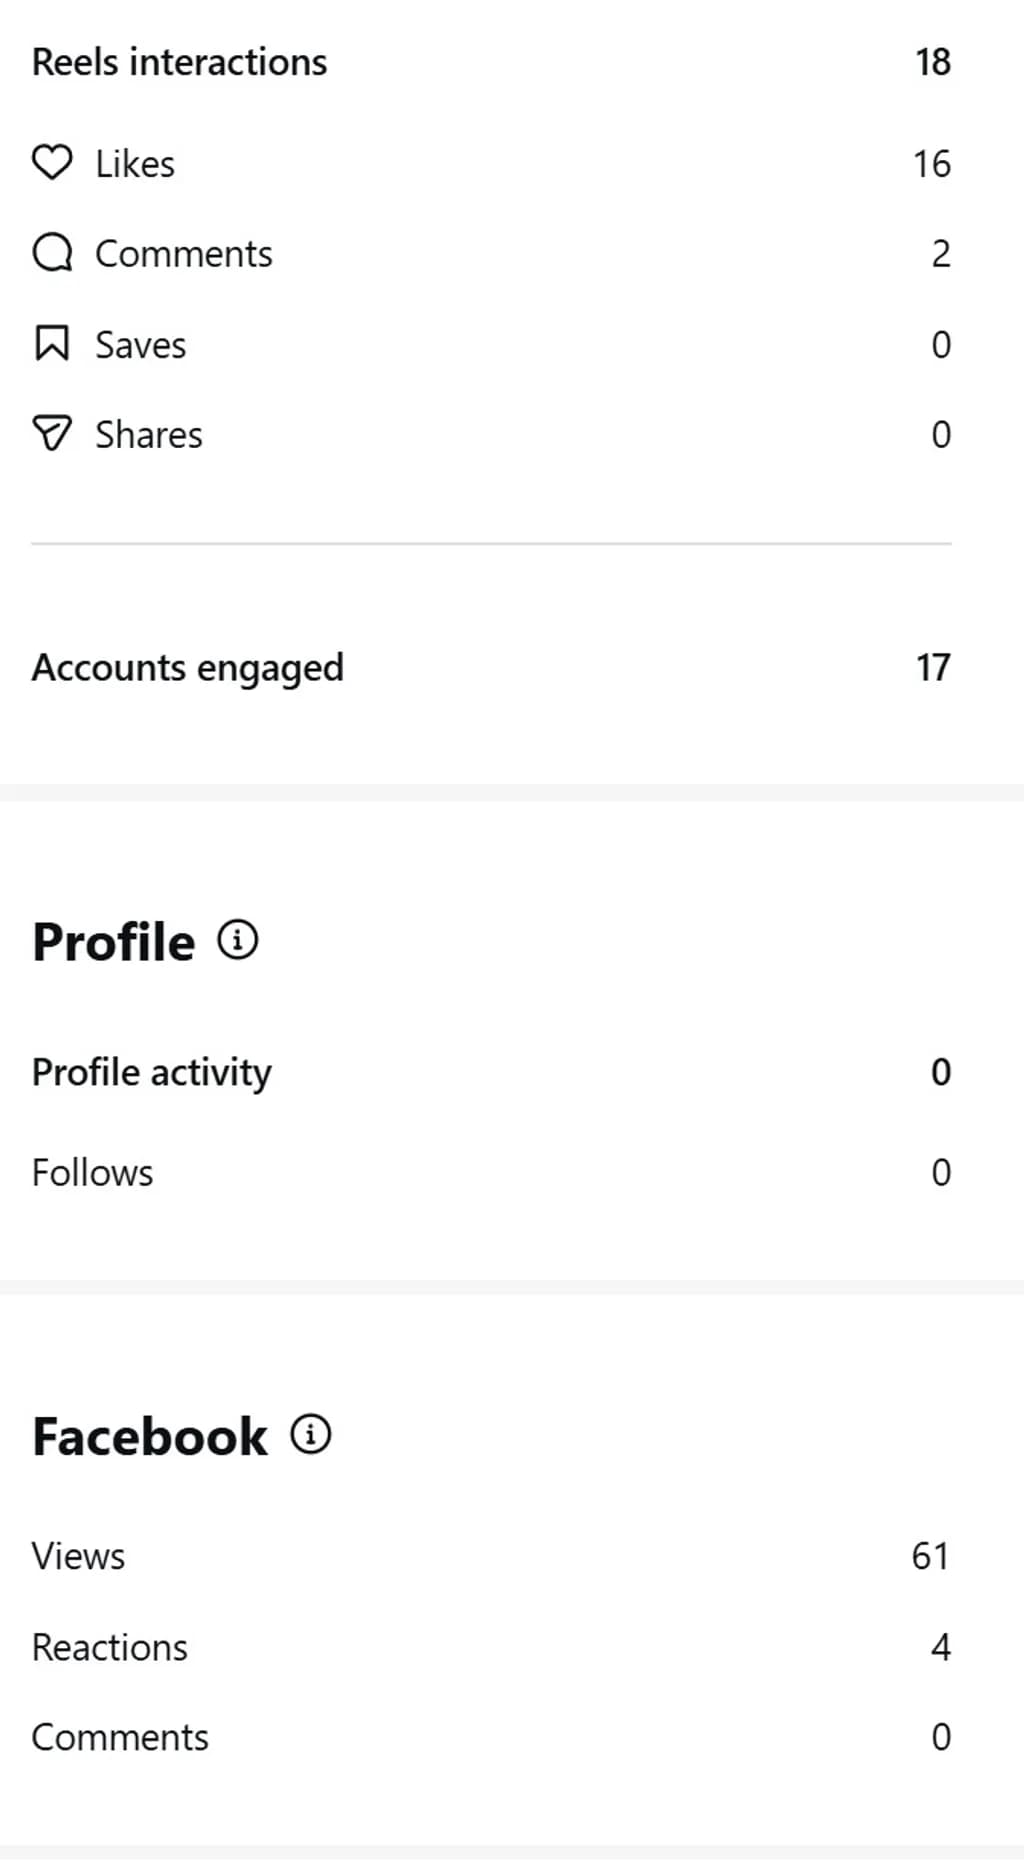Click the Facebook Comments label

121,1737
